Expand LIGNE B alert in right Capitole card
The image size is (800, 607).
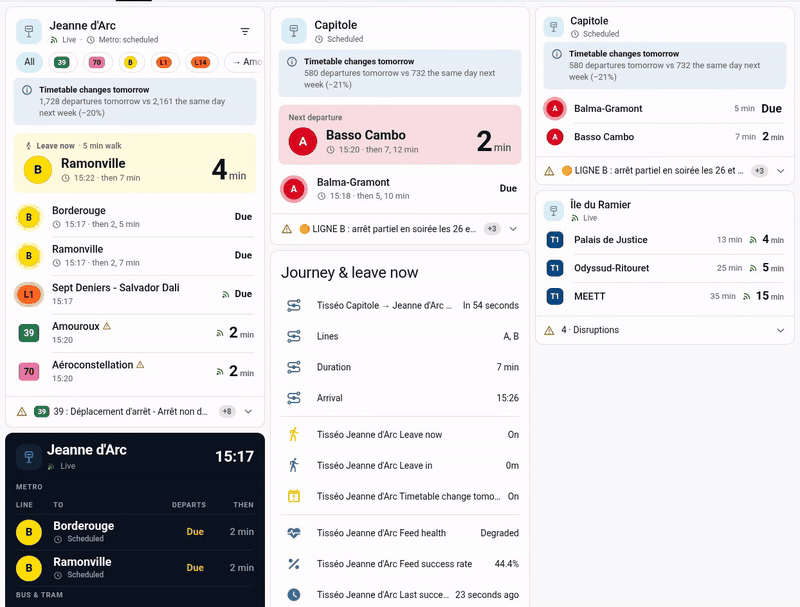781,171
